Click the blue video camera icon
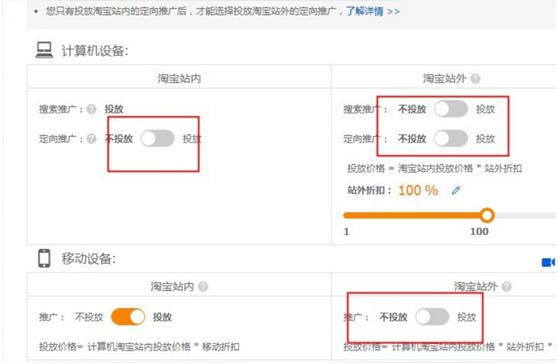The height and width of the screenshot is (363, 558). tap(548, 262)
